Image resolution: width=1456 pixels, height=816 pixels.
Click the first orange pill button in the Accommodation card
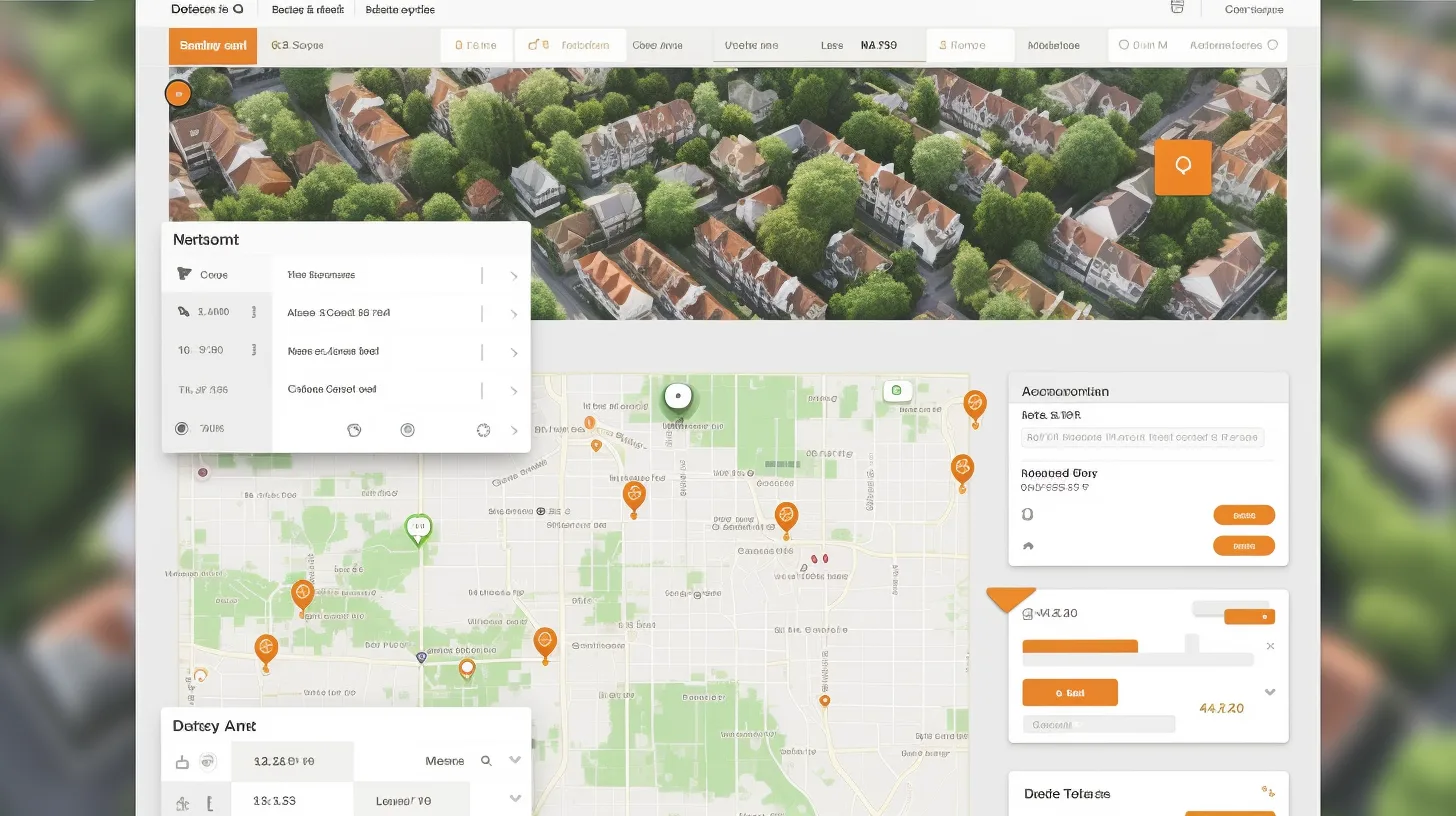click(1244, 515)
